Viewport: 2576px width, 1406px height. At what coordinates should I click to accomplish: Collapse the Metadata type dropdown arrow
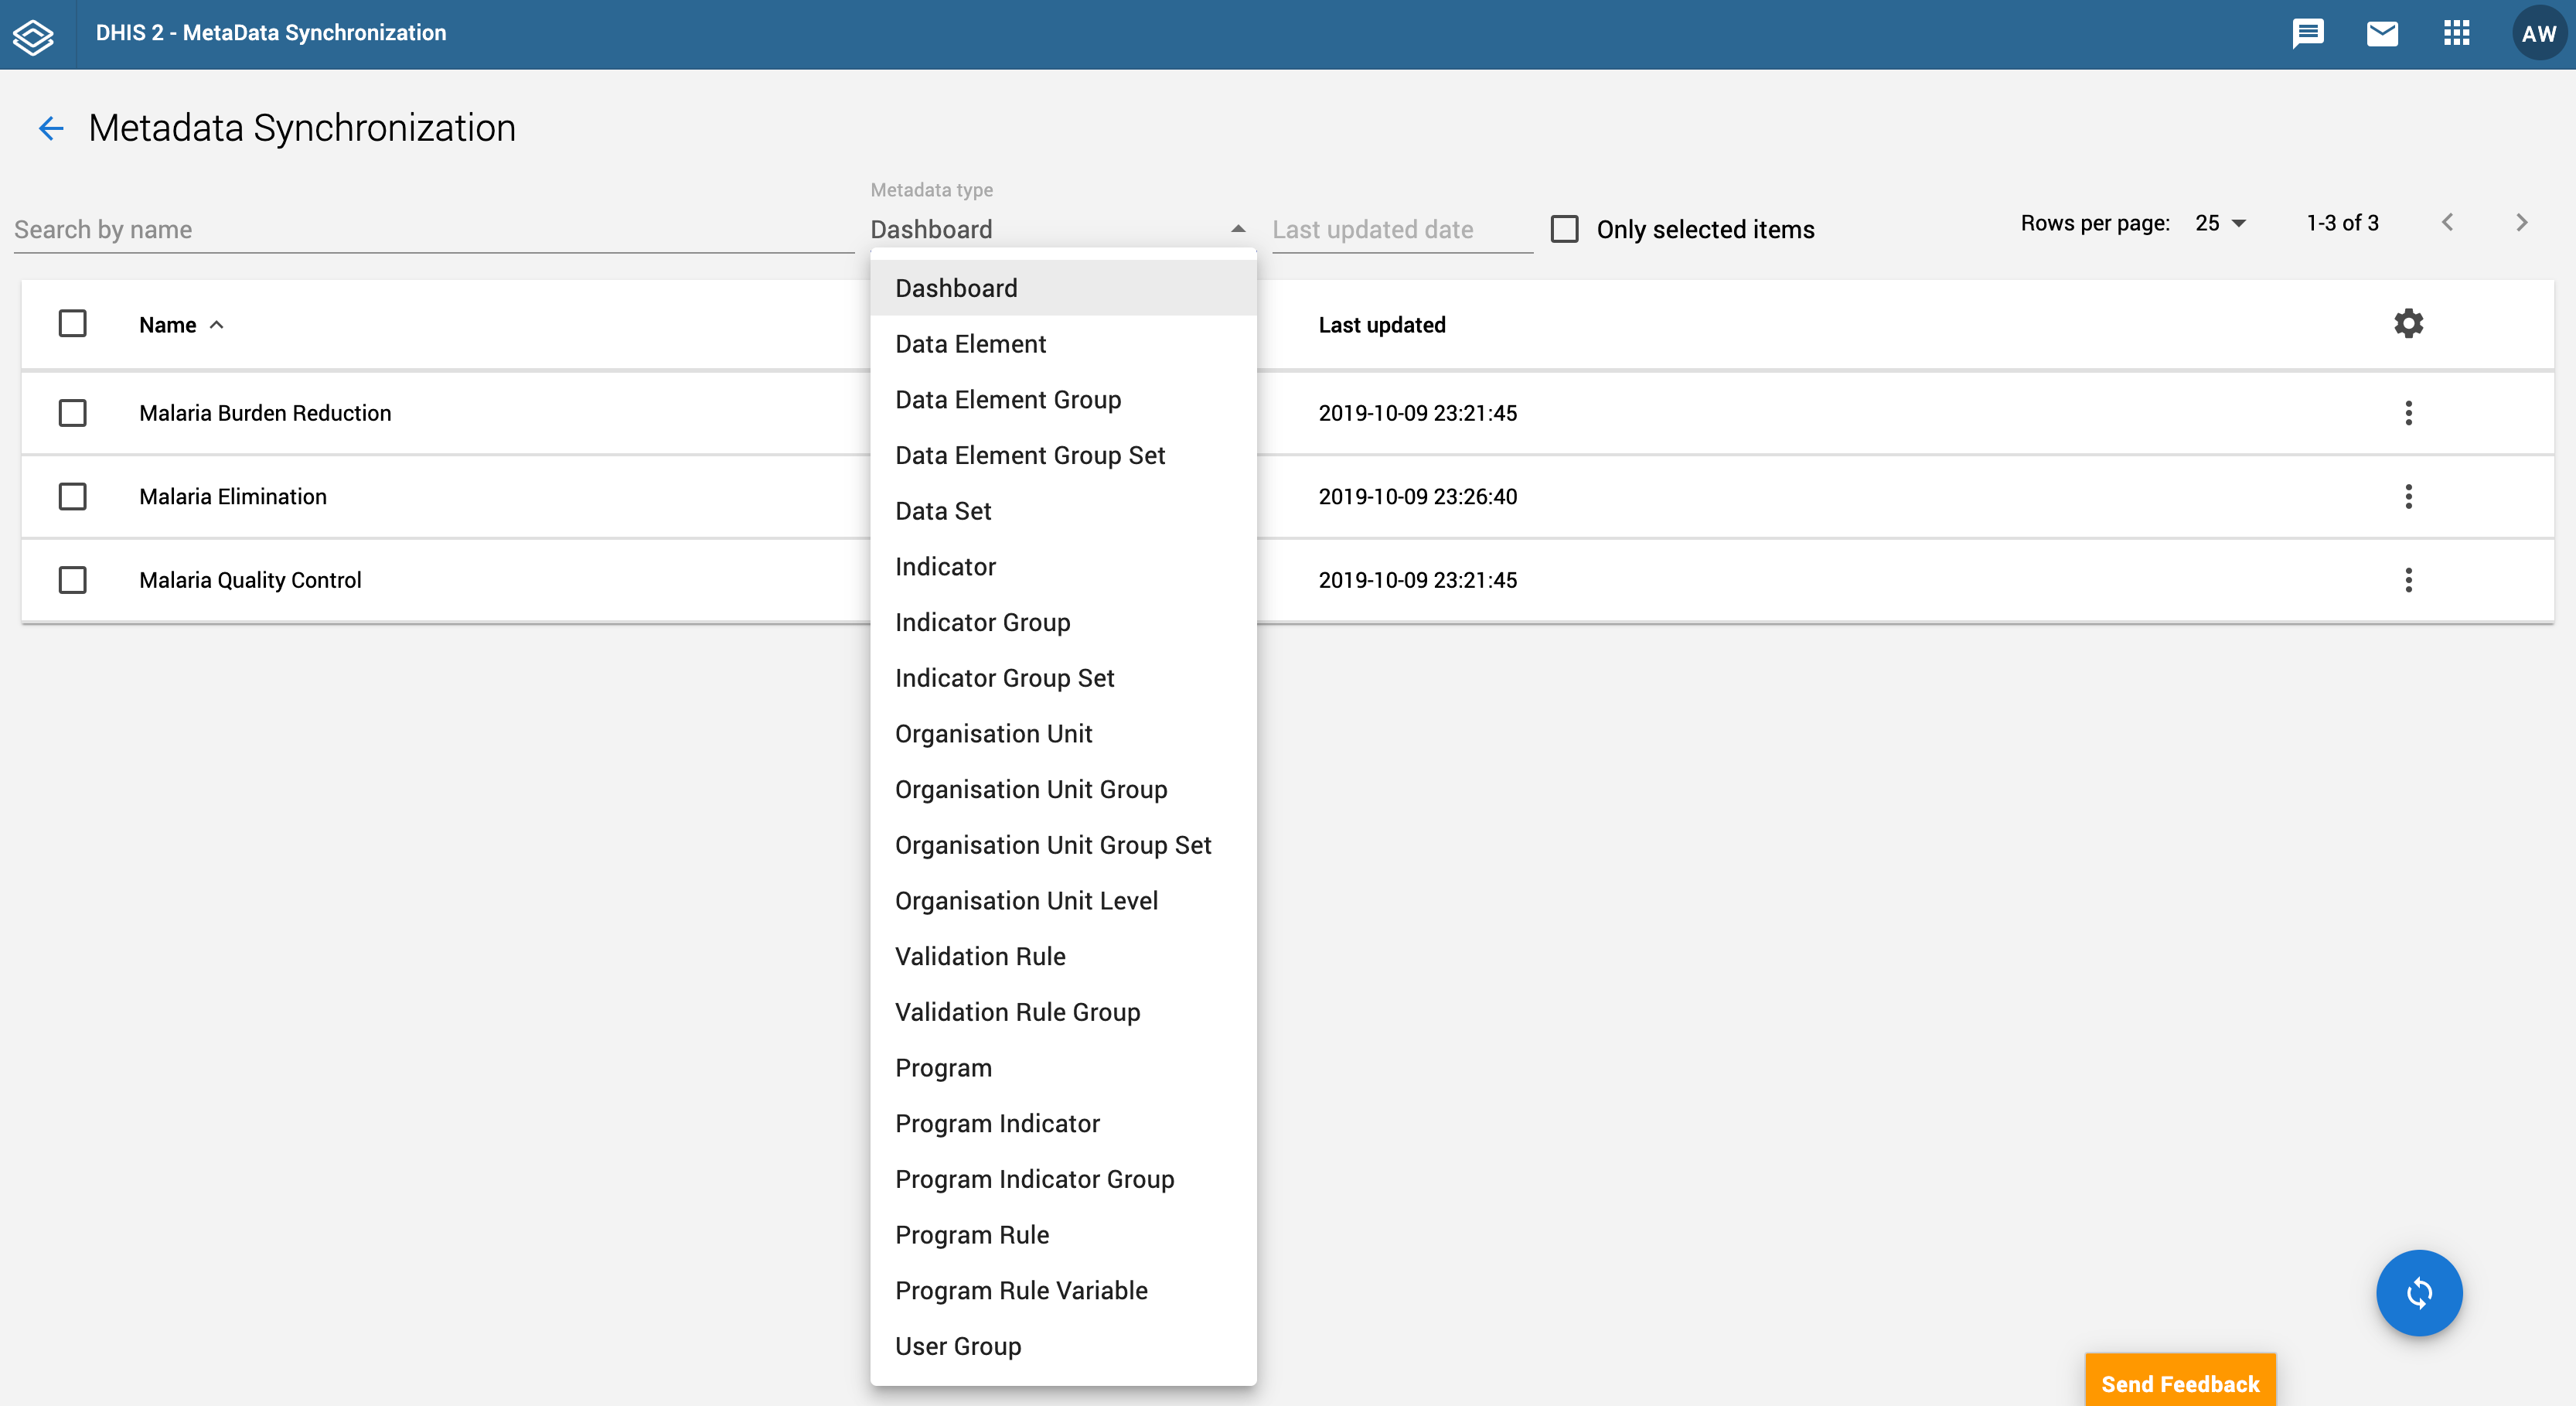tap(1238, 229)
